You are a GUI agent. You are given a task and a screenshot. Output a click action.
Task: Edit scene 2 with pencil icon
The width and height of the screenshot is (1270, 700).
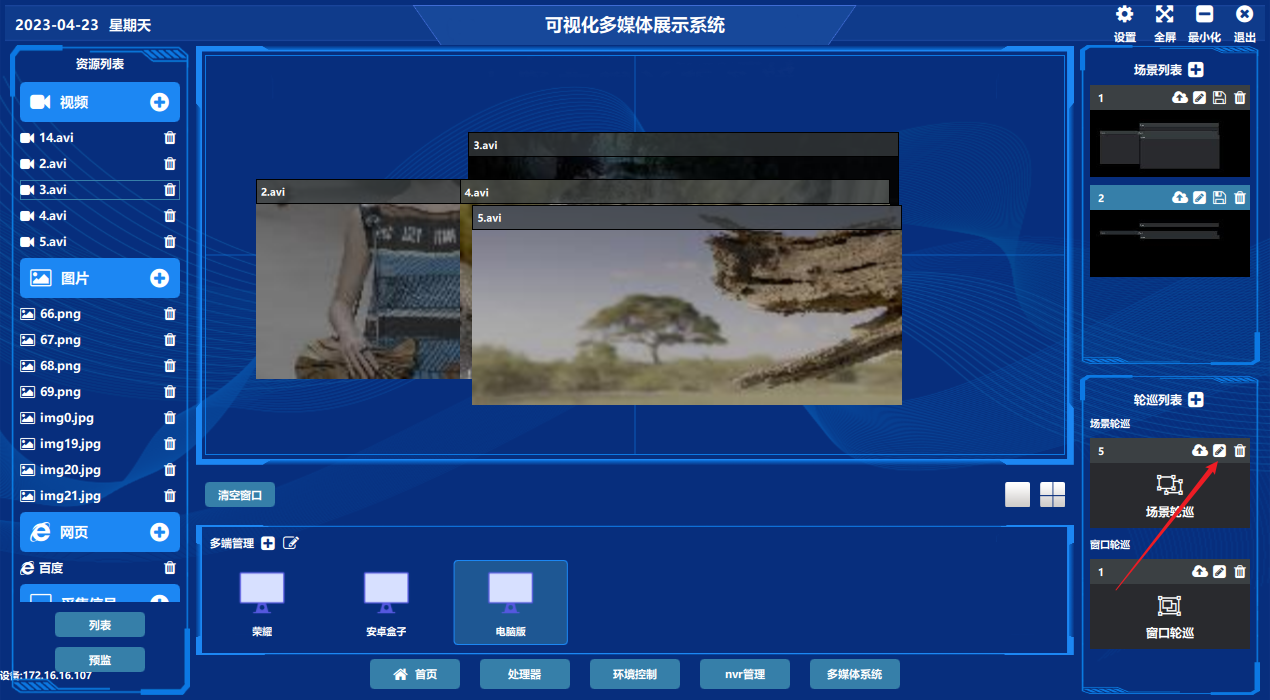[1200, 198]
